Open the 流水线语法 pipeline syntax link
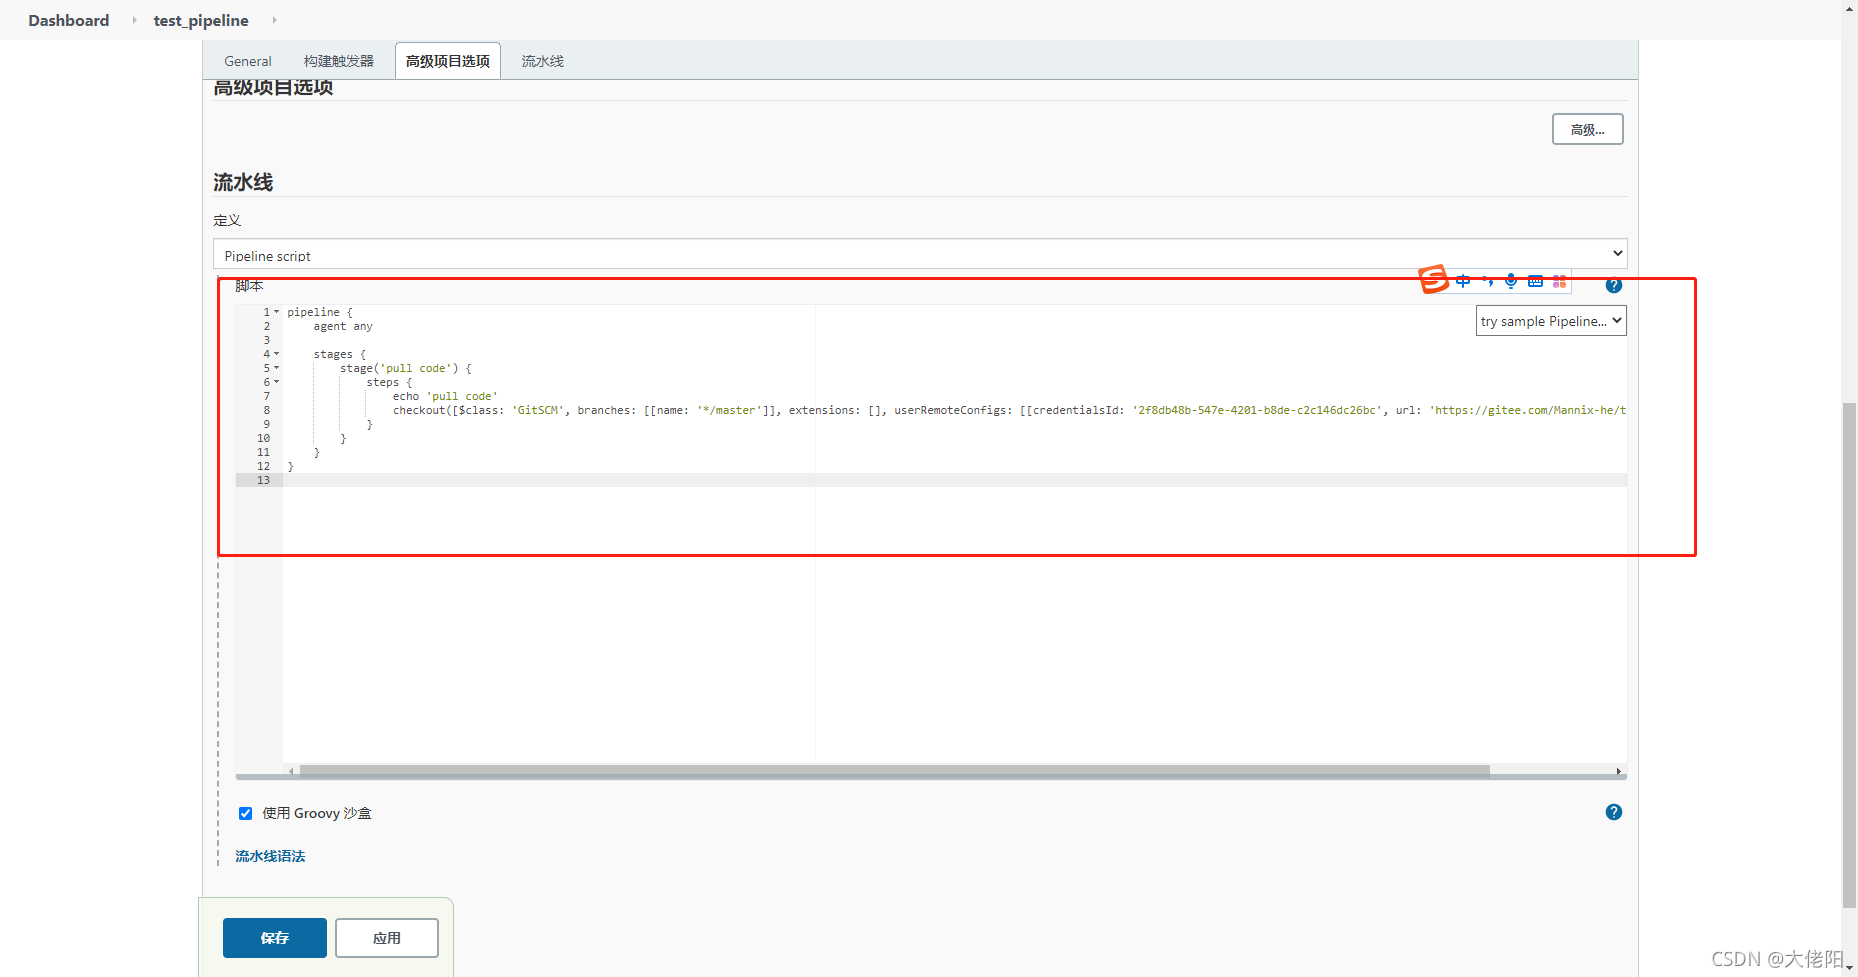The image size is (1858, 977). pyautogui.click(x=270, y=856)
